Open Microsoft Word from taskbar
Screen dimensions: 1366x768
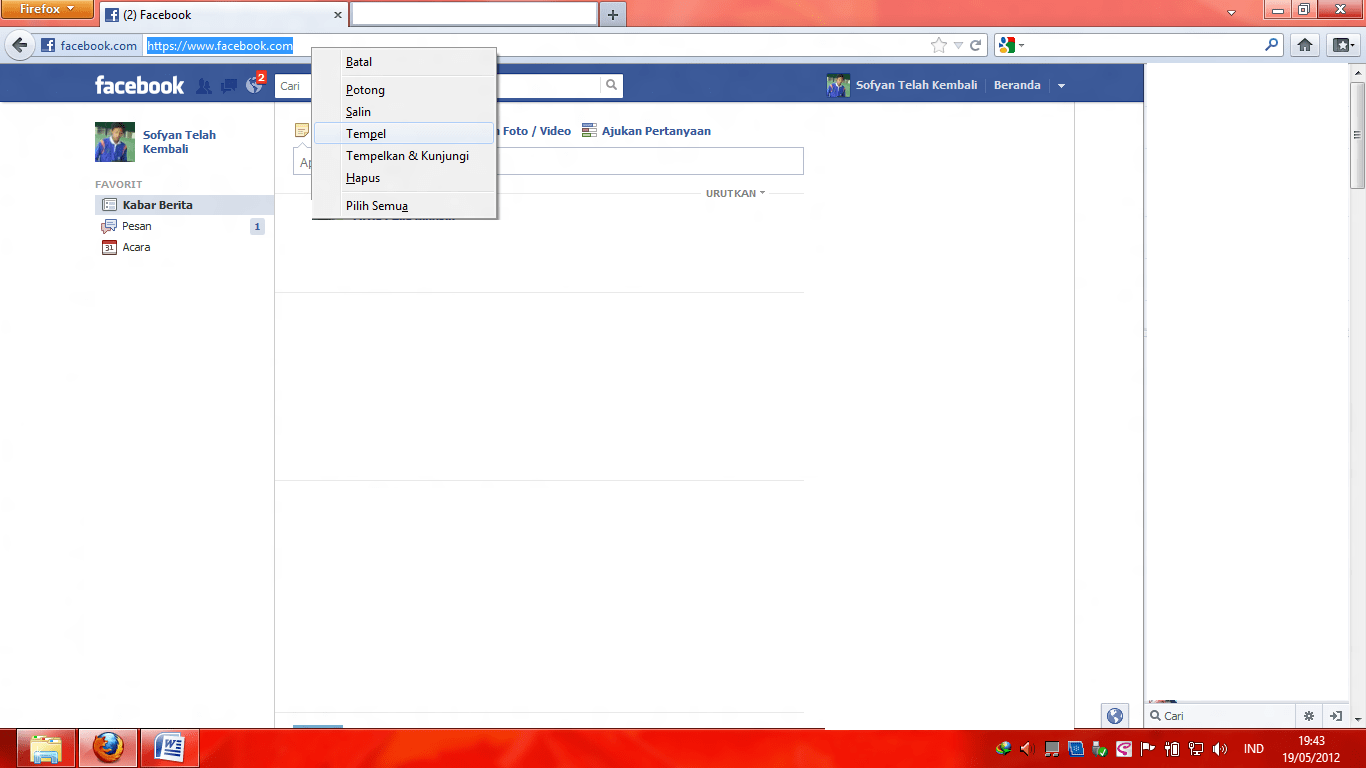point(170,748)
